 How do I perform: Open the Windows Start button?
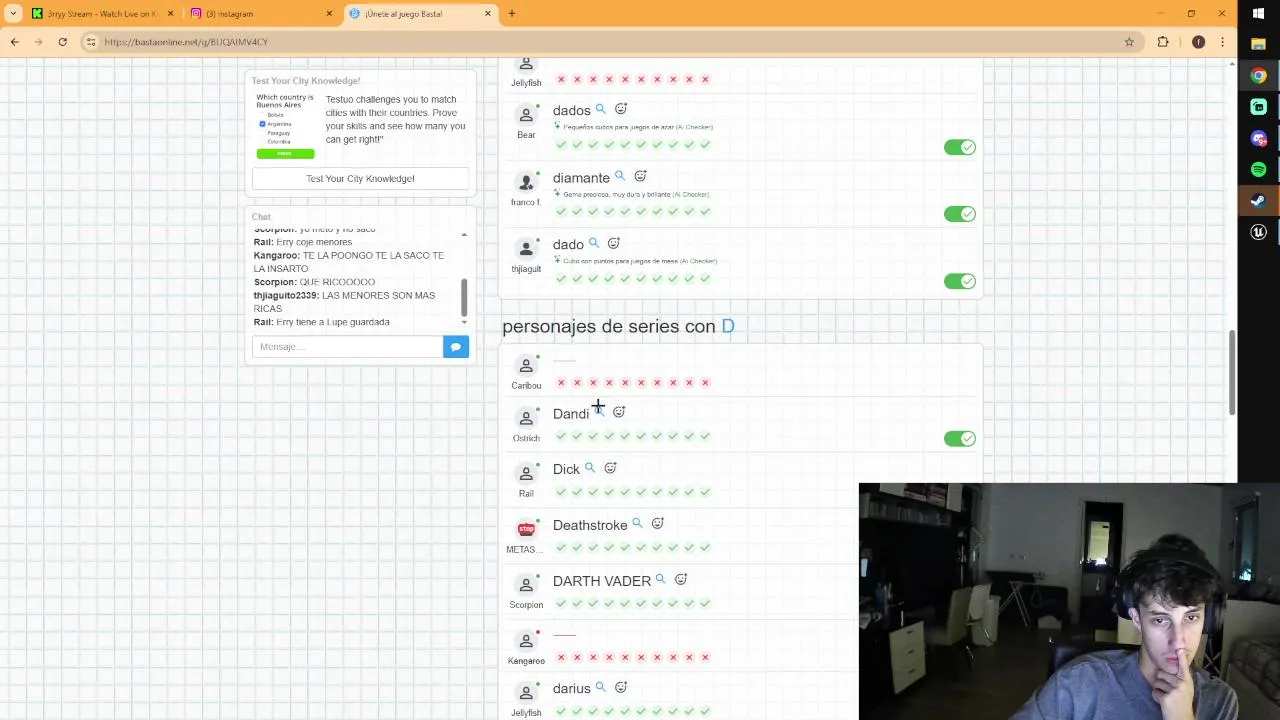point(1259,13)
